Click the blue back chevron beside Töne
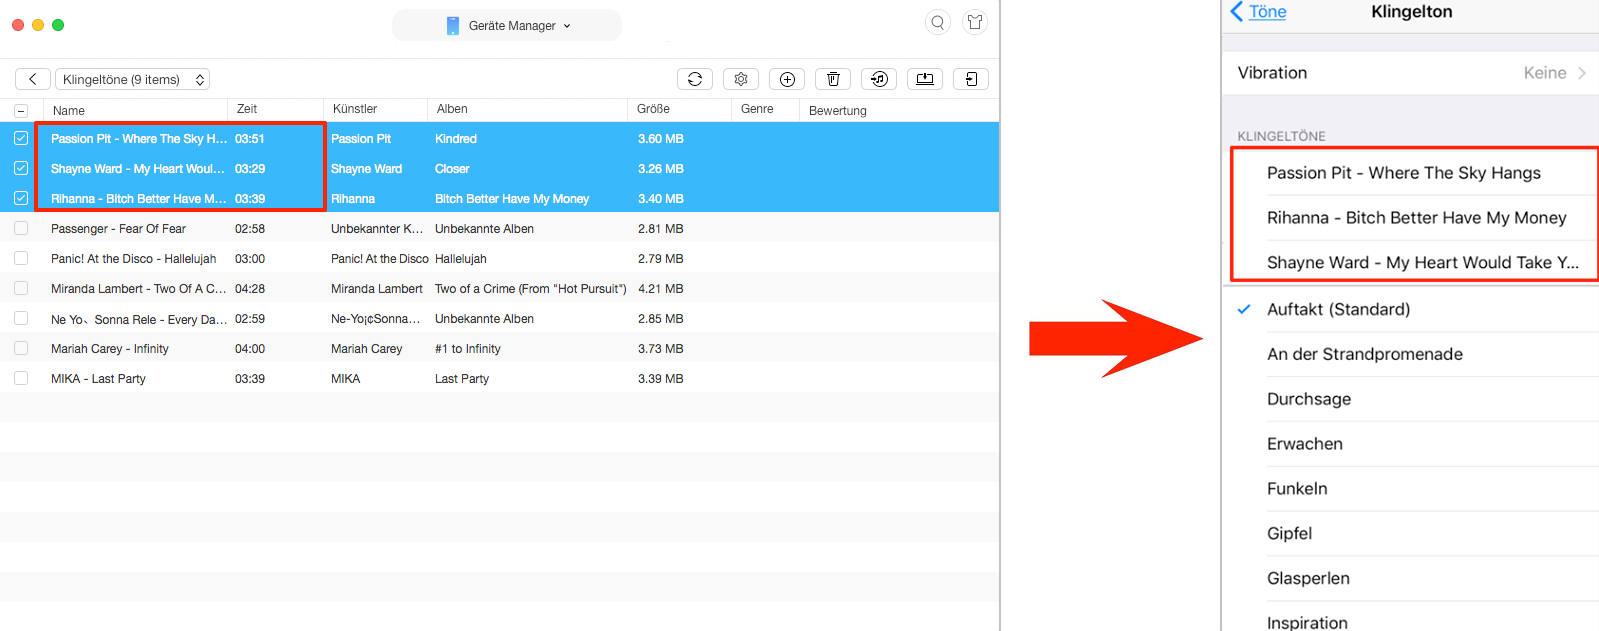Image resolution: width=1599 pixels, height=631 pixels. [1237, 12]
